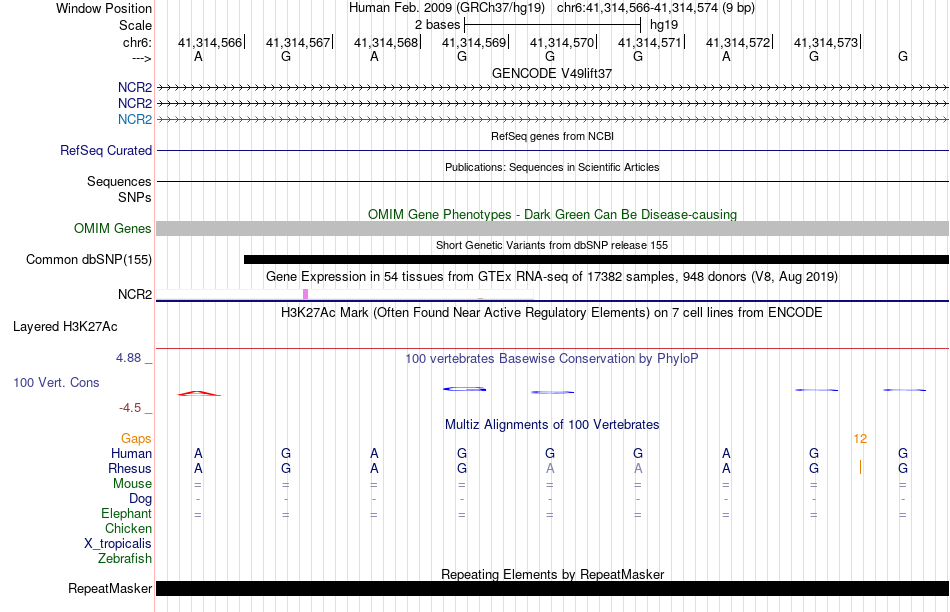This screenshot has width=950, height=612.
Task: Click the Chicken species label
Action: tap(128, 528)
